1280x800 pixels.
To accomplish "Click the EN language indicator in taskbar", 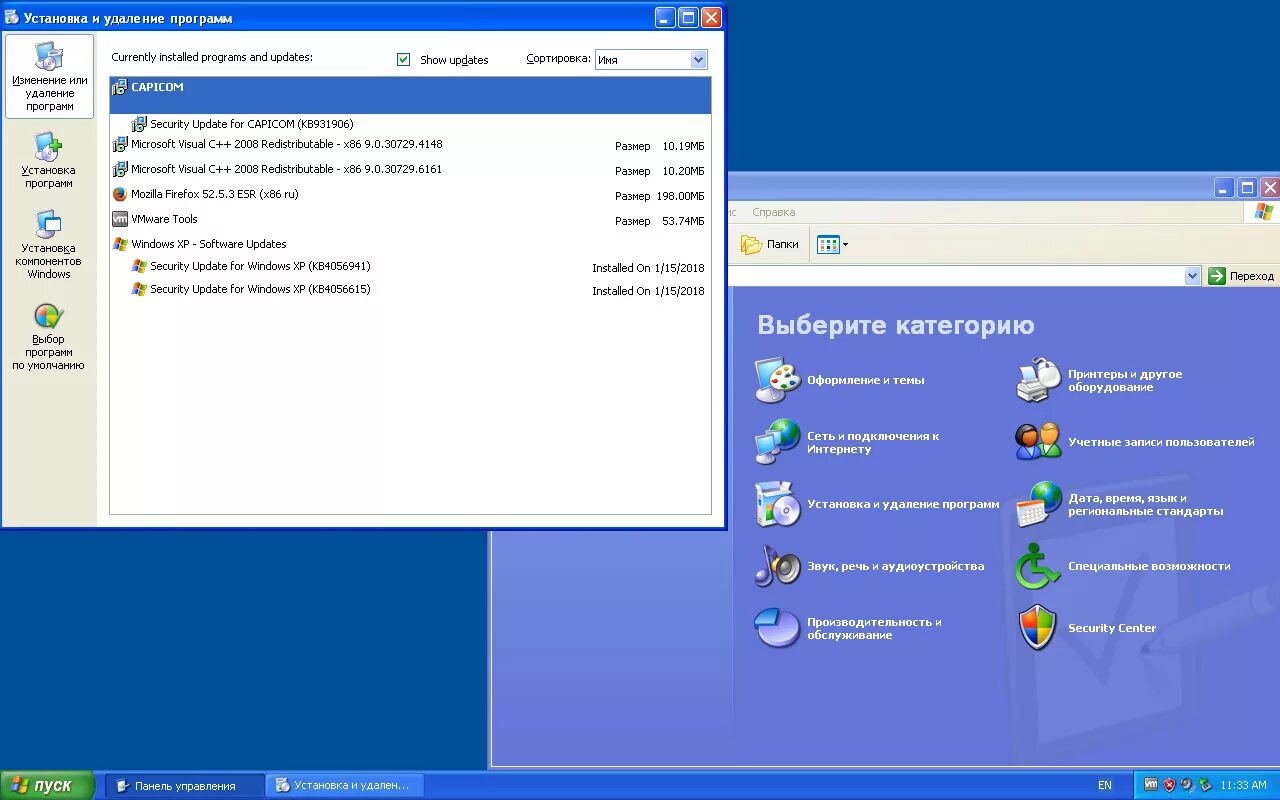I will click(x=1104, y=785).
